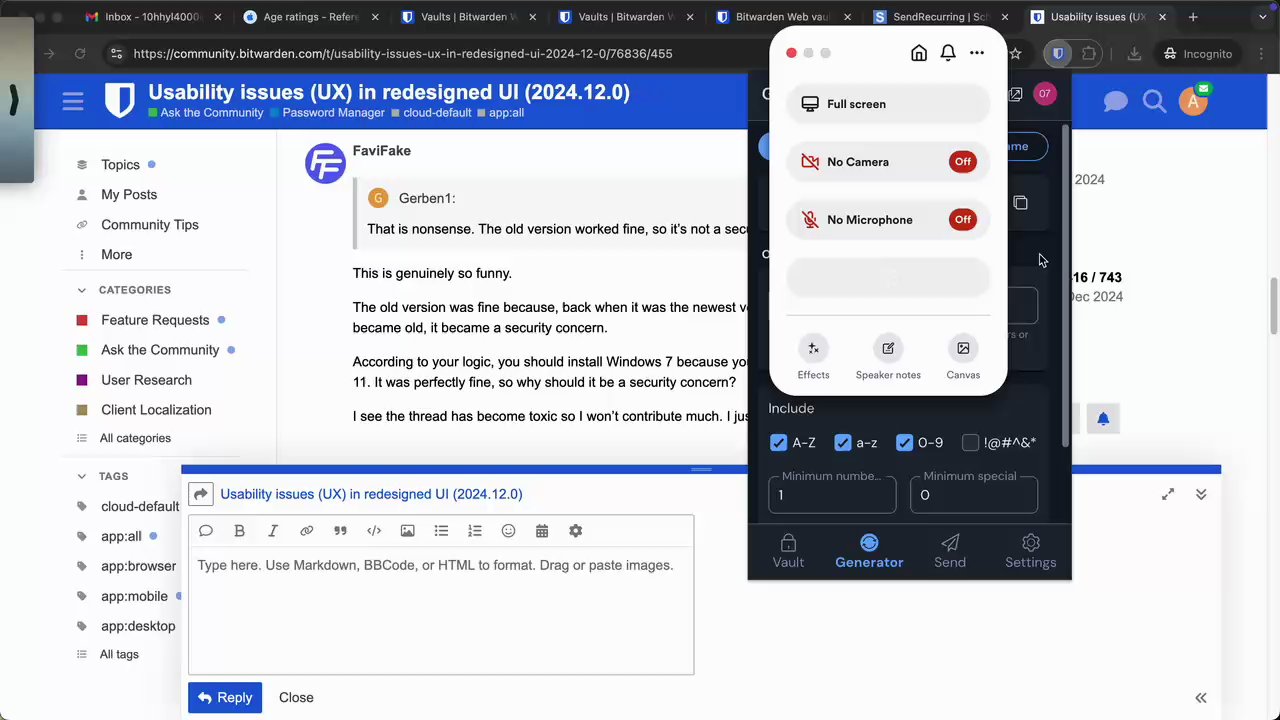The width and height of the screenshot is (1280, 720).
Task: Click the Bitwarden pop-out window icon
Action: coord(1015,94)
